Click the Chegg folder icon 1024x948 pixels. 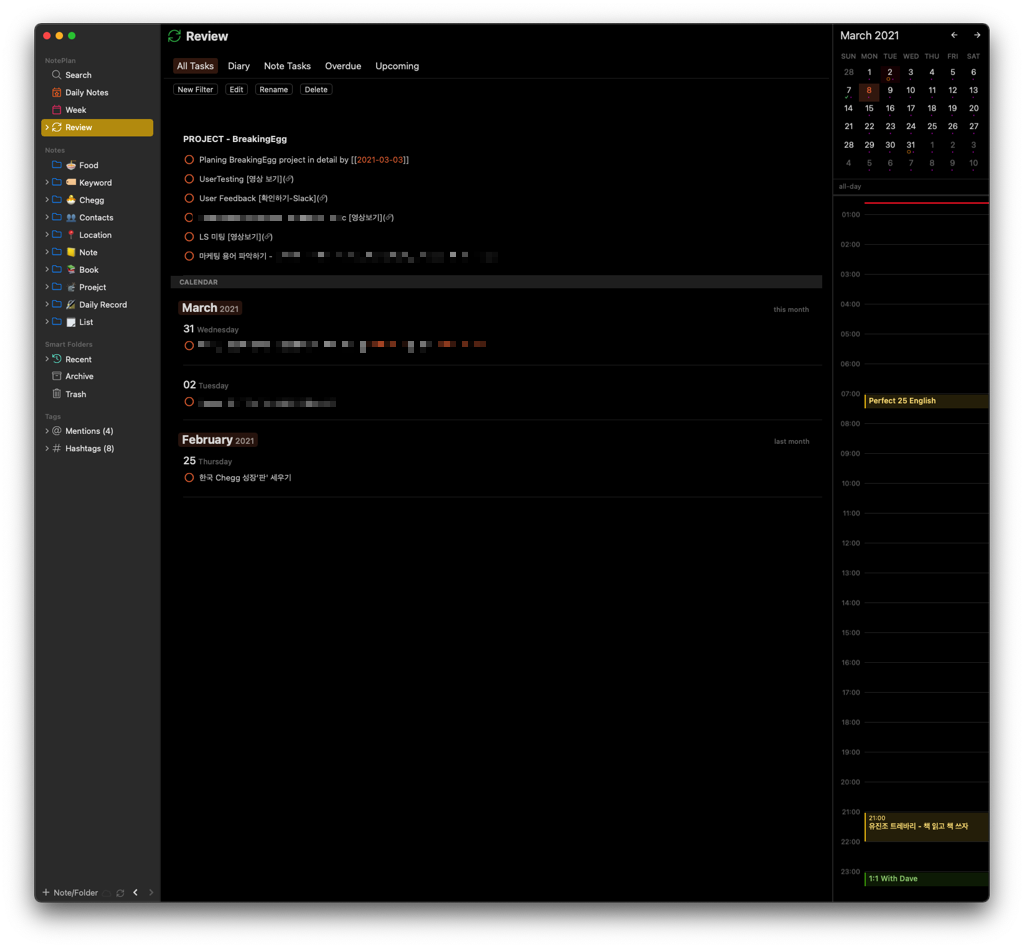57,200
